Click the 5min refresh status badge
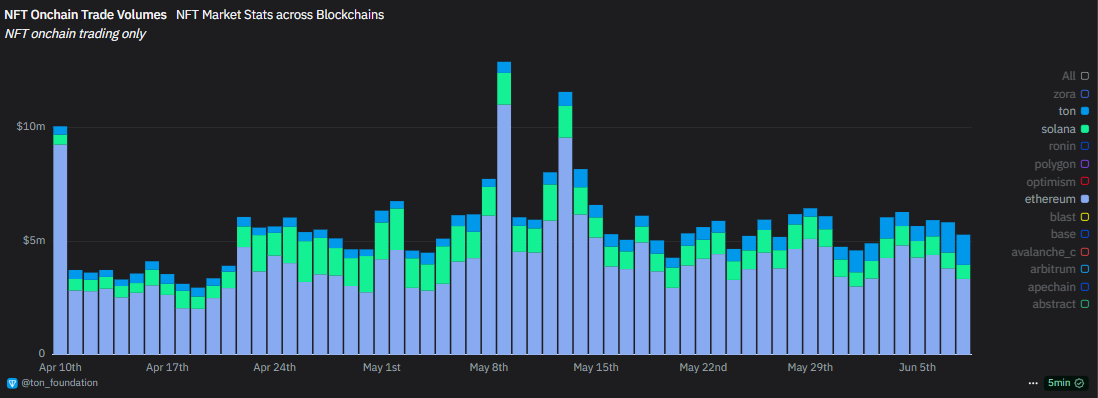Screen dimensions: 1098x398 tap(1065, 383)
